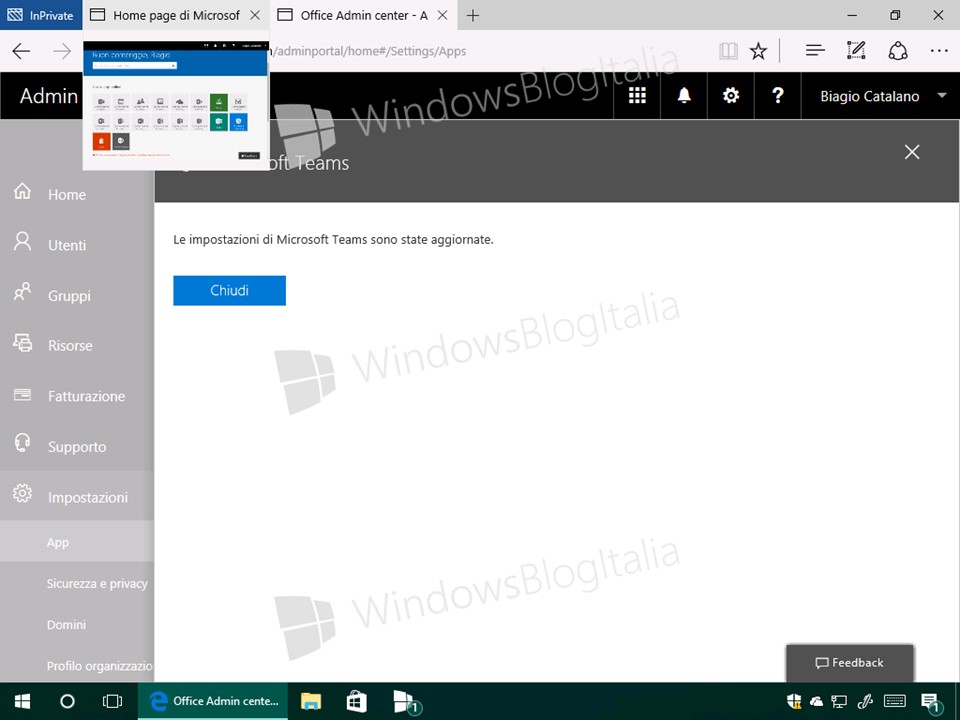Open network status in the system tray

click(839, 701)
